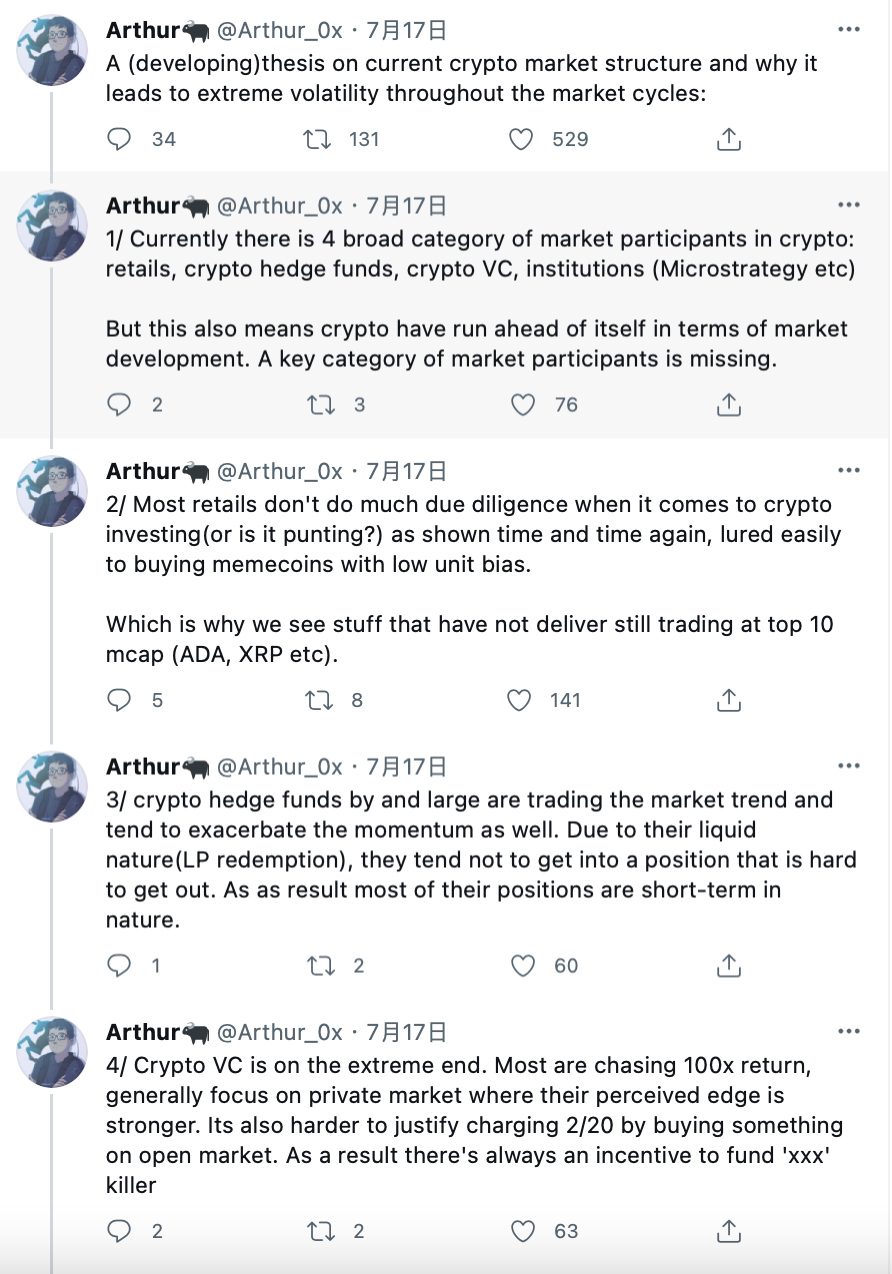The image size is (892, 1274).
Task: Open more options on tweet 4/
Action: click(849, 1030)
